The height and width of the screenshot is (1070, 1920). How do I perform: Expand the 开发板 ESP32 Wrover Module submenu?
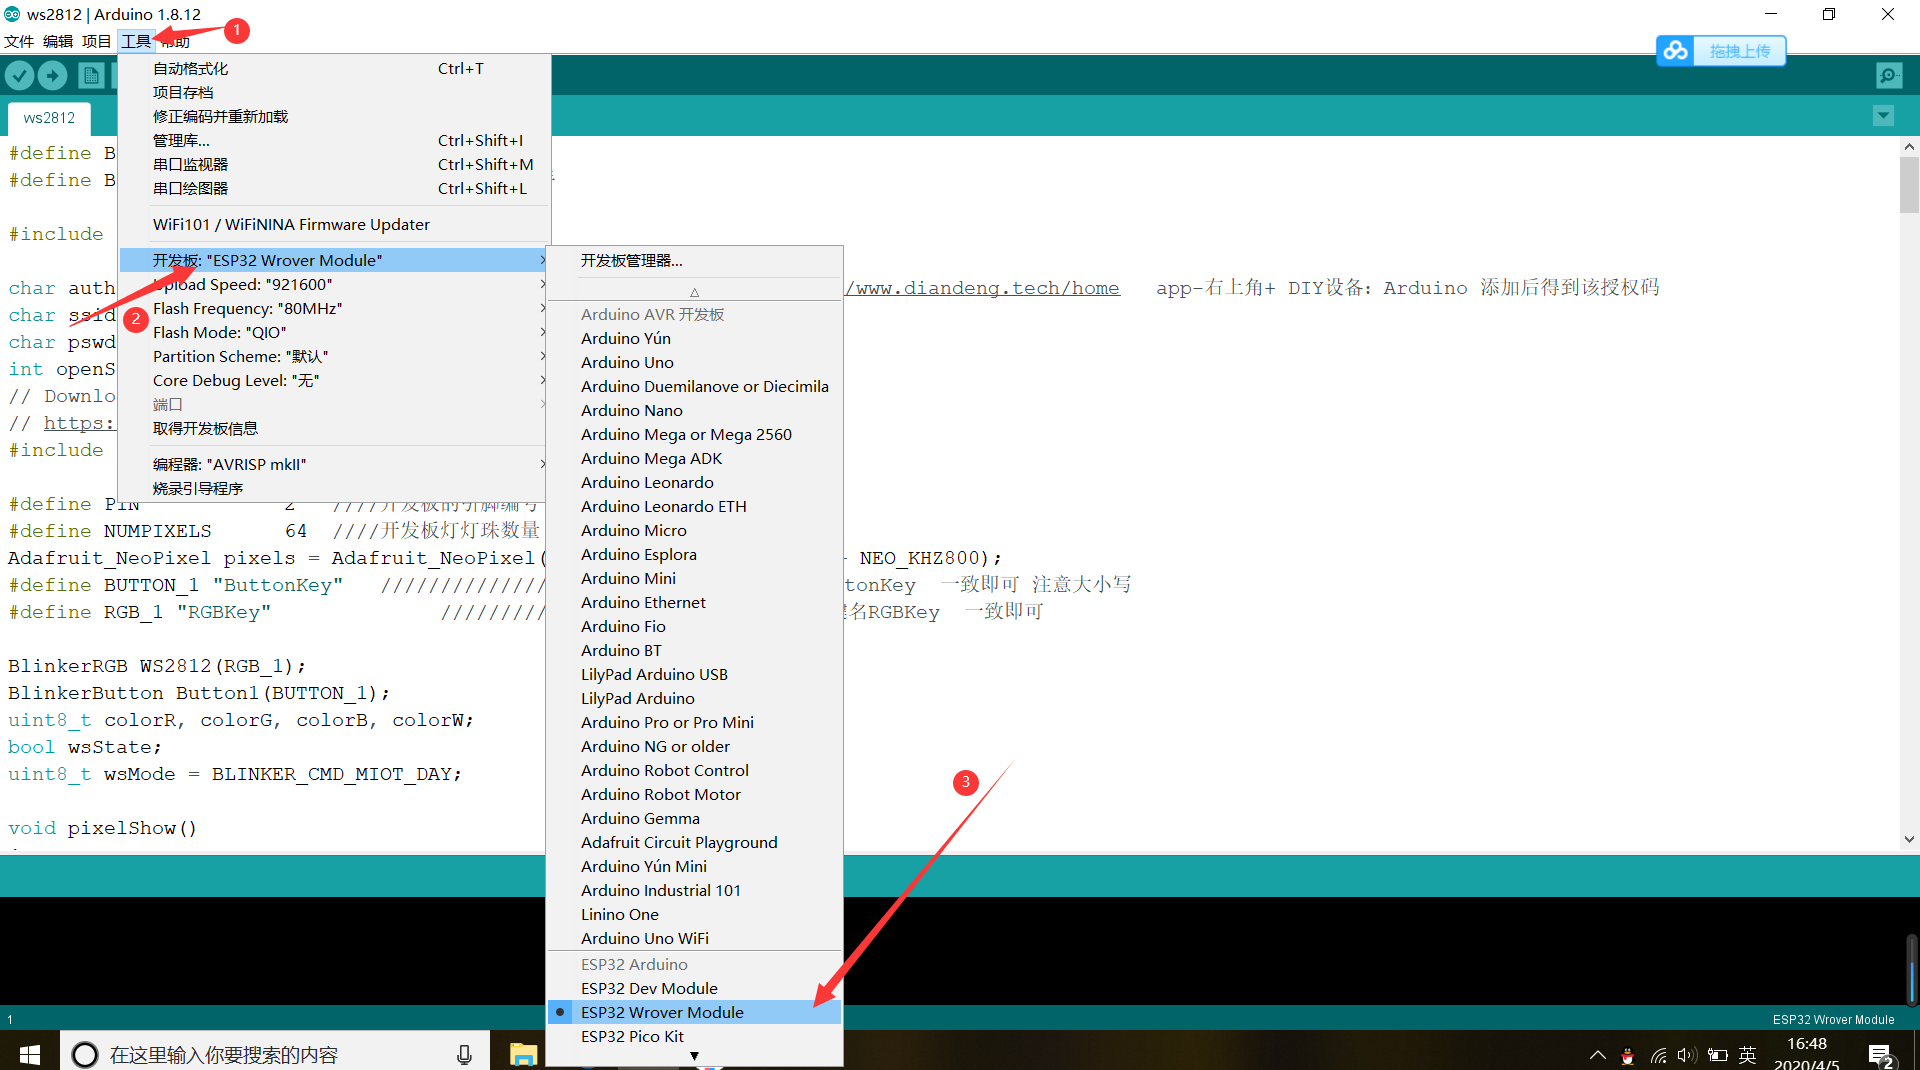335,260
